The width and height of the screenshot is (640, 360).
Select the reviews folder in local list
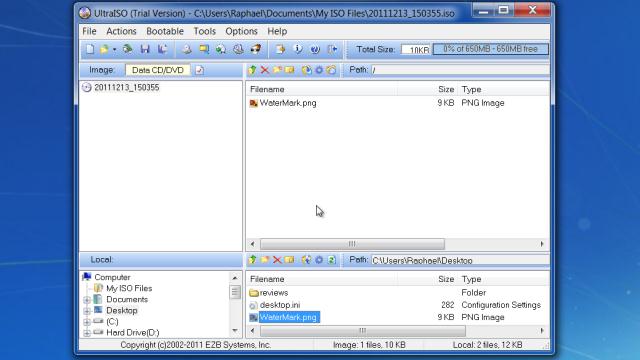point(274,293)
